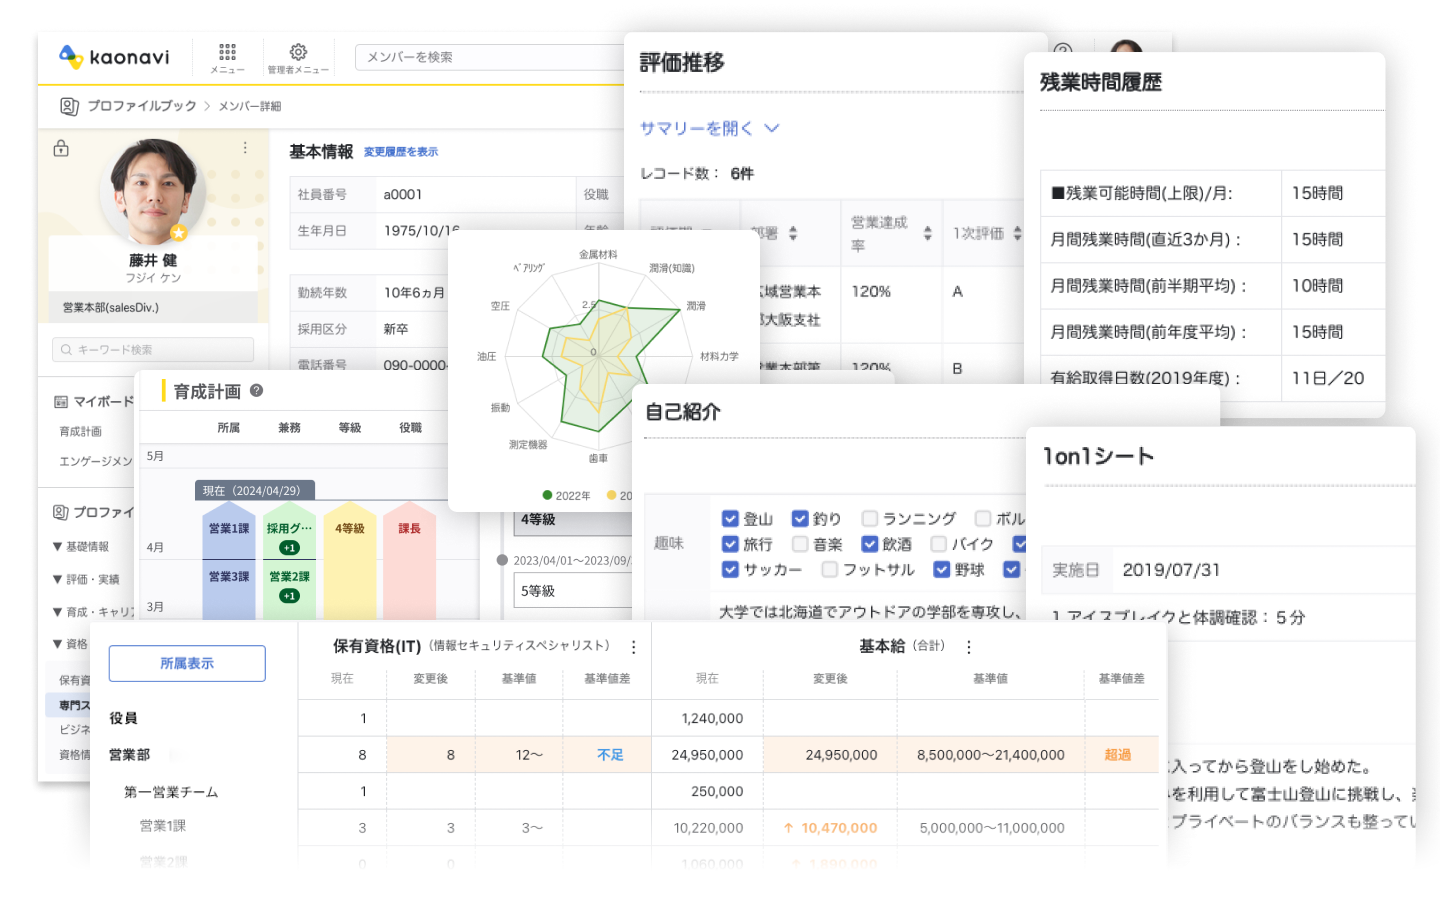Screen dimensions: 1440x900
Task: Sort by the 営業達成率 column arrows
Action: 927,233
